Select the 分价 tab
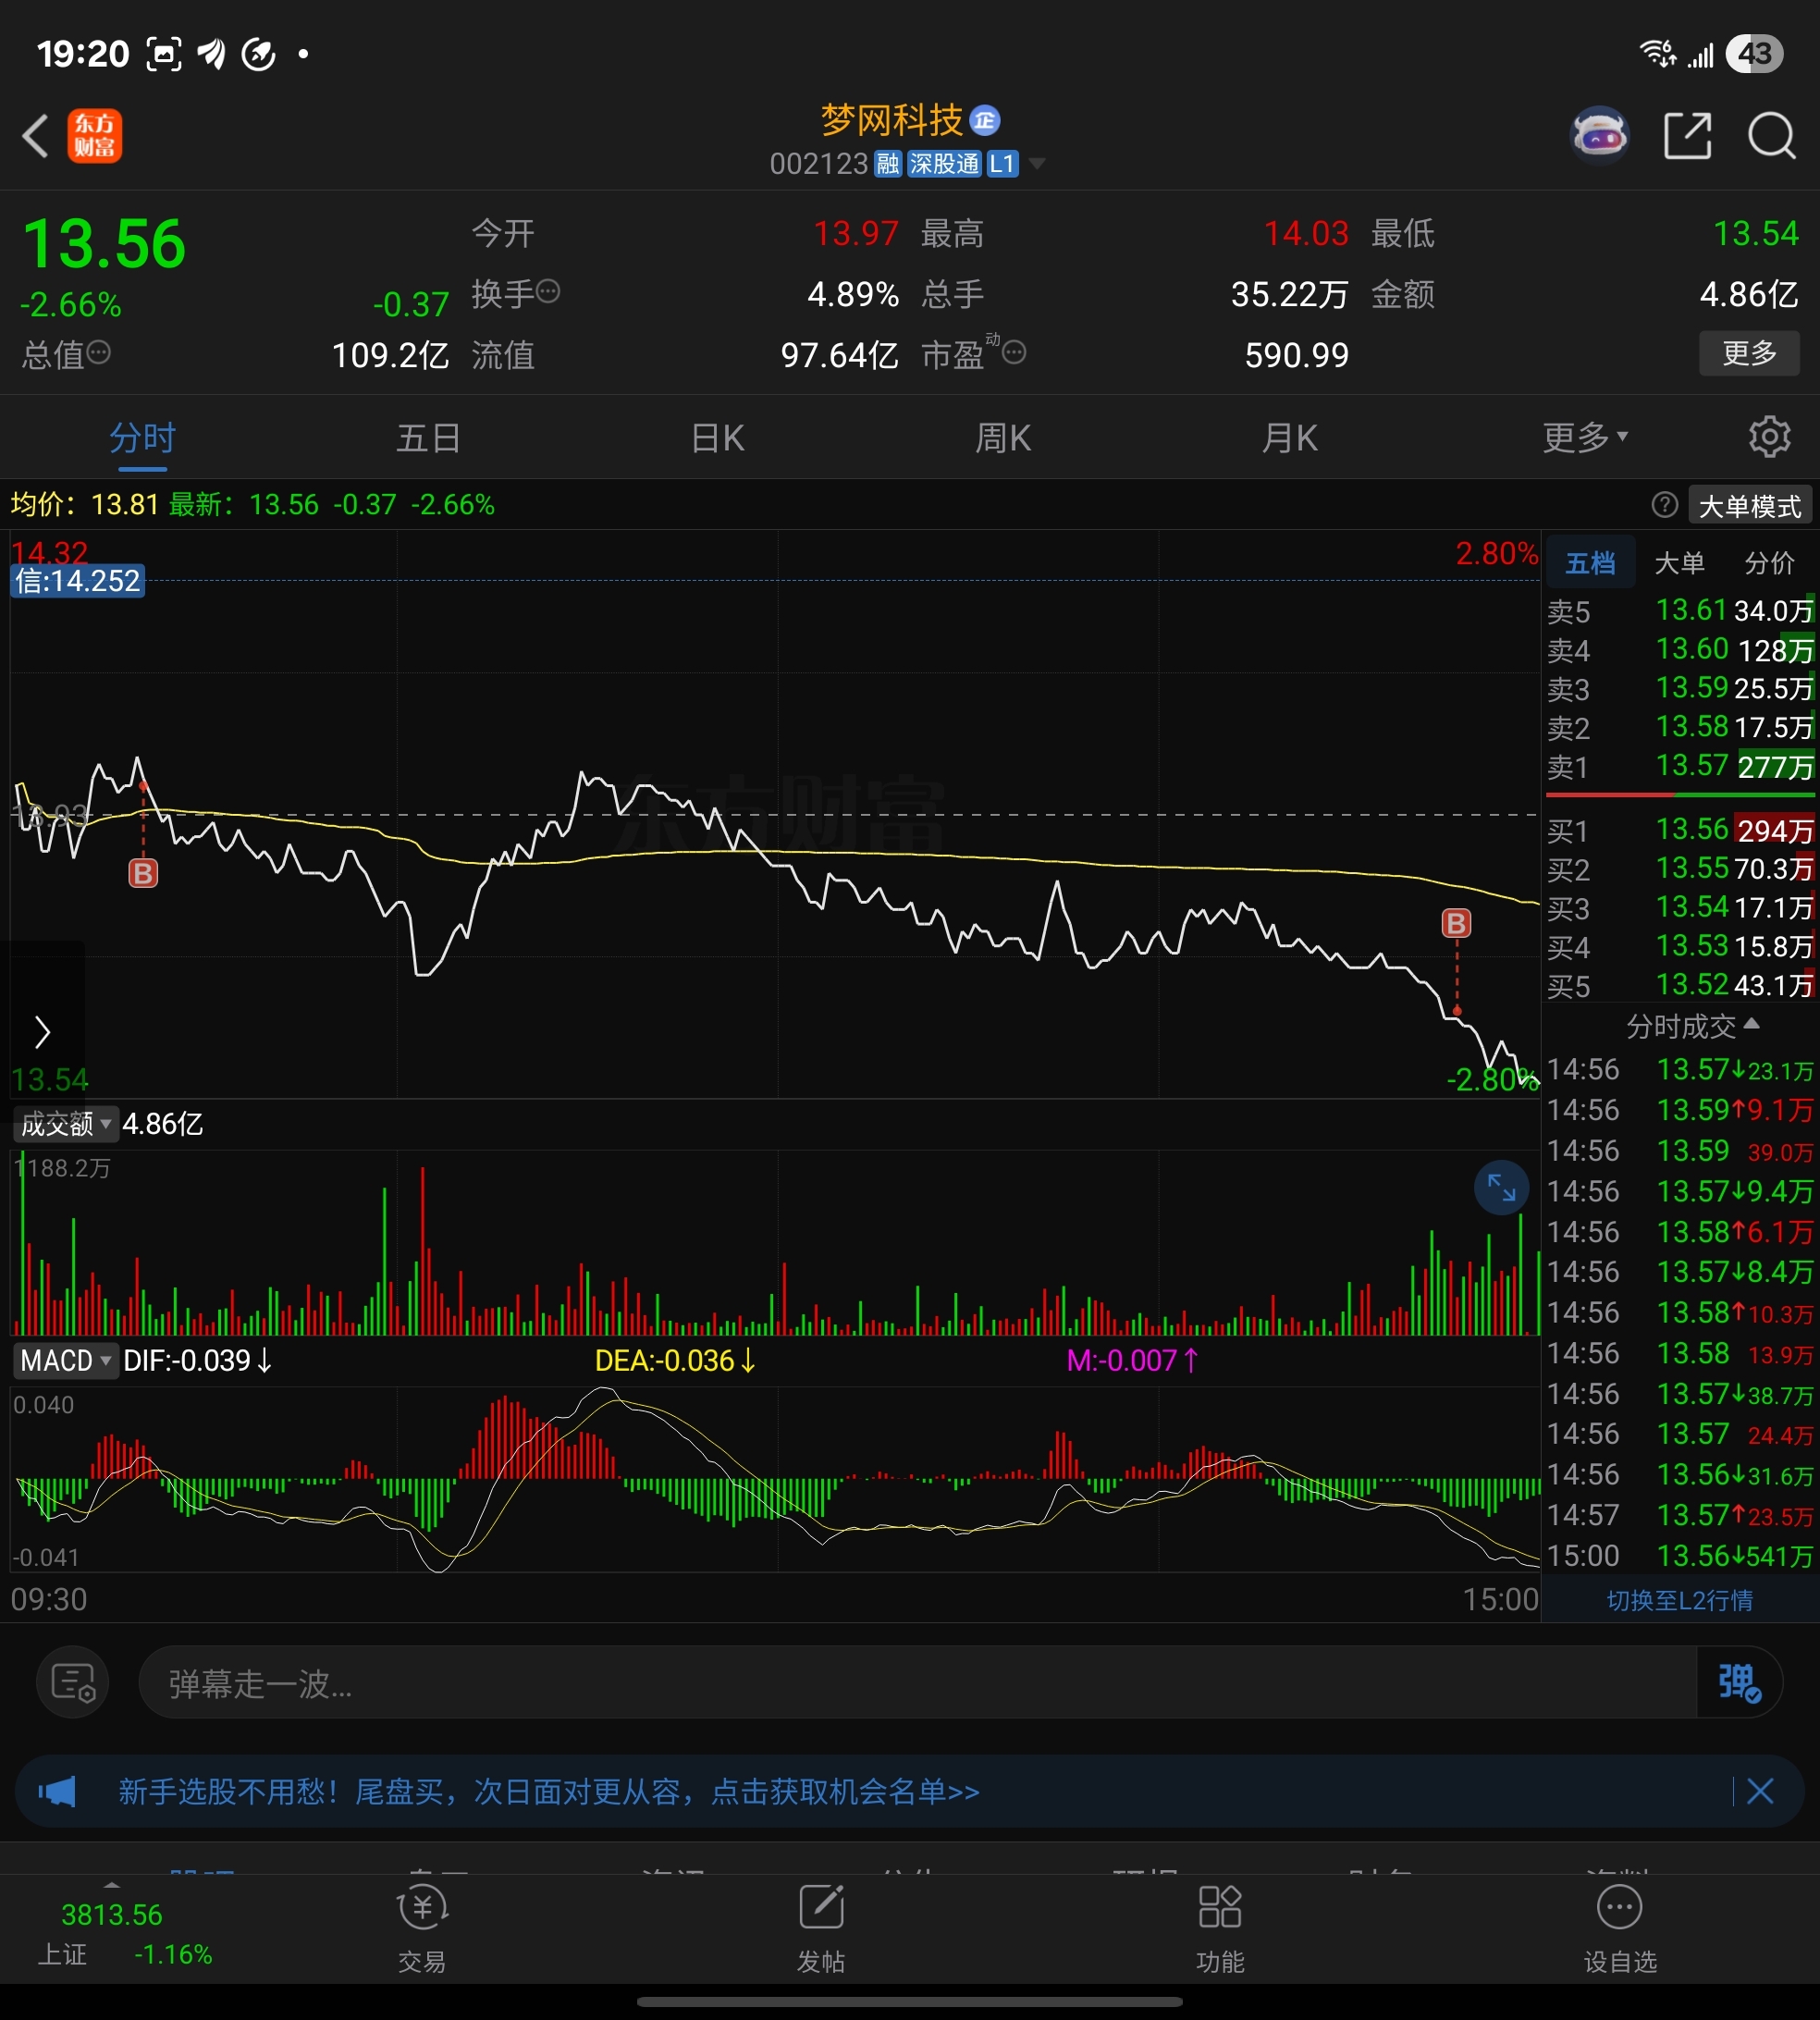The image size is (1820, 2020). (x=1769, y=563)
